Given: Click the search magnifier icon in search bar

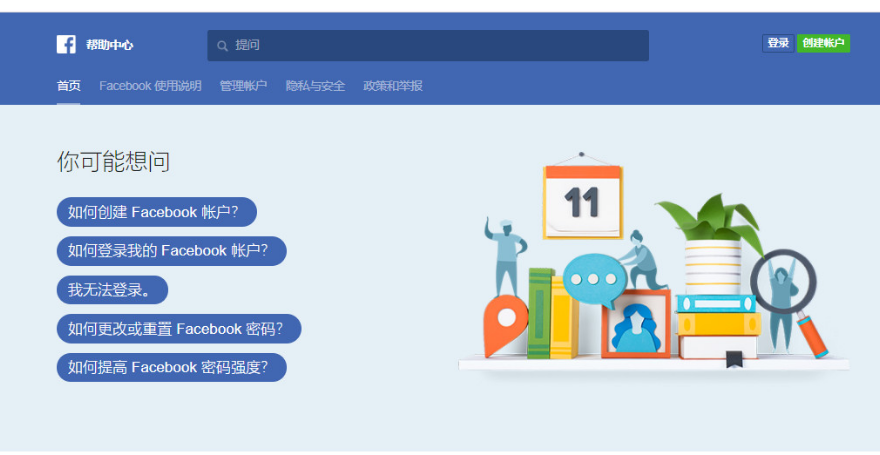Looking at the screenshot, I should (x=222, y=46).
